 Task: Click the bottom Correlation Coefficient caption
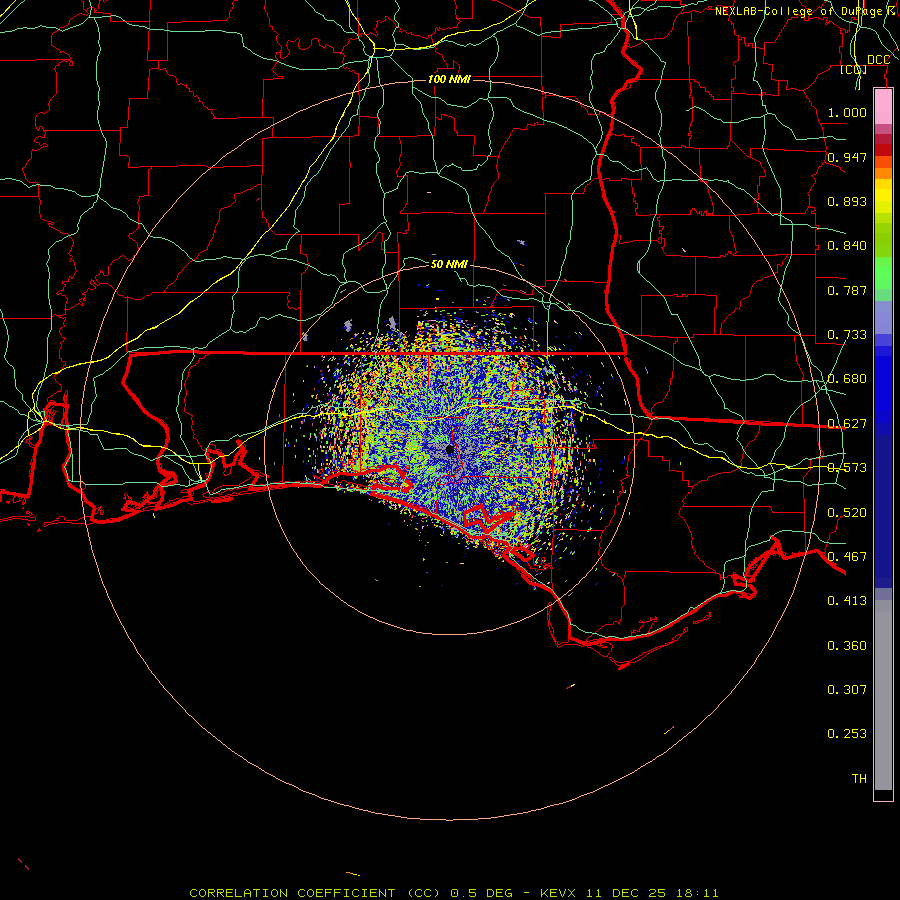pyautogui.click(x=453, y=893)
